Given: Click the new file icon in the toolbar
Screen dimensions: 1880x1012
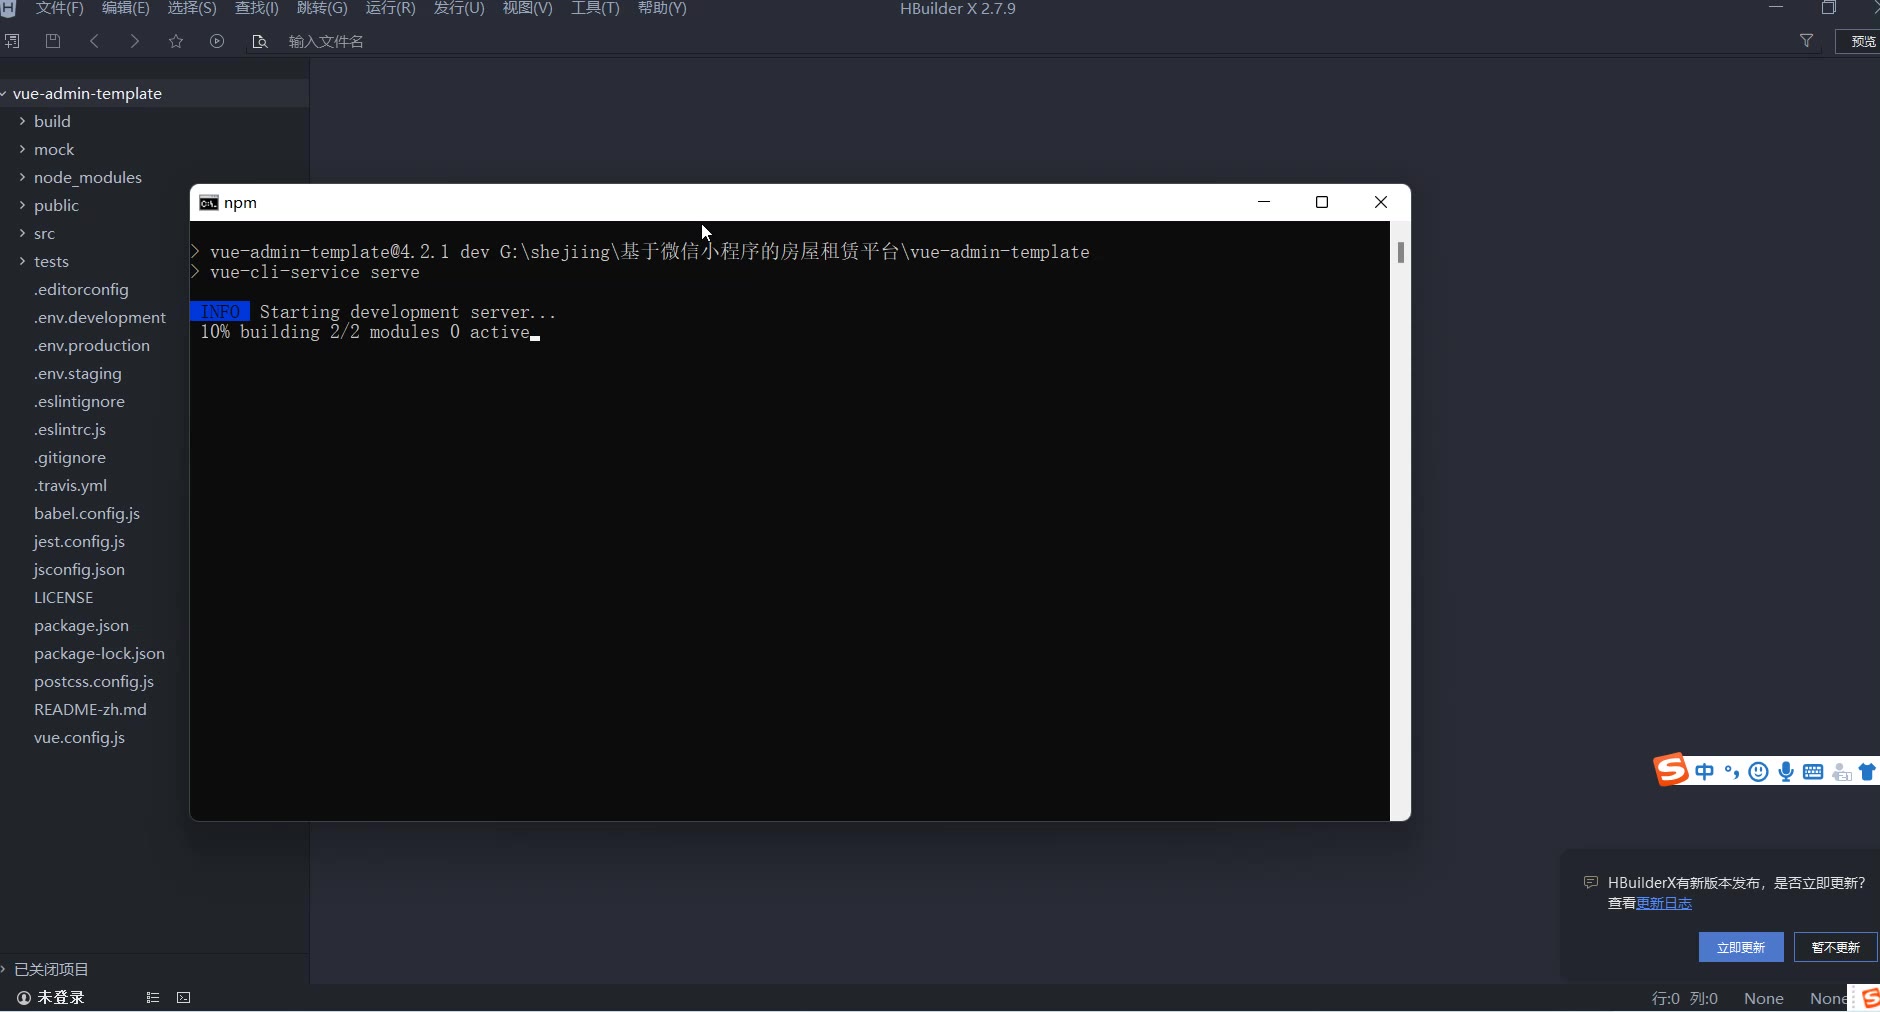Looking at the screenshot, I should 12,41.
